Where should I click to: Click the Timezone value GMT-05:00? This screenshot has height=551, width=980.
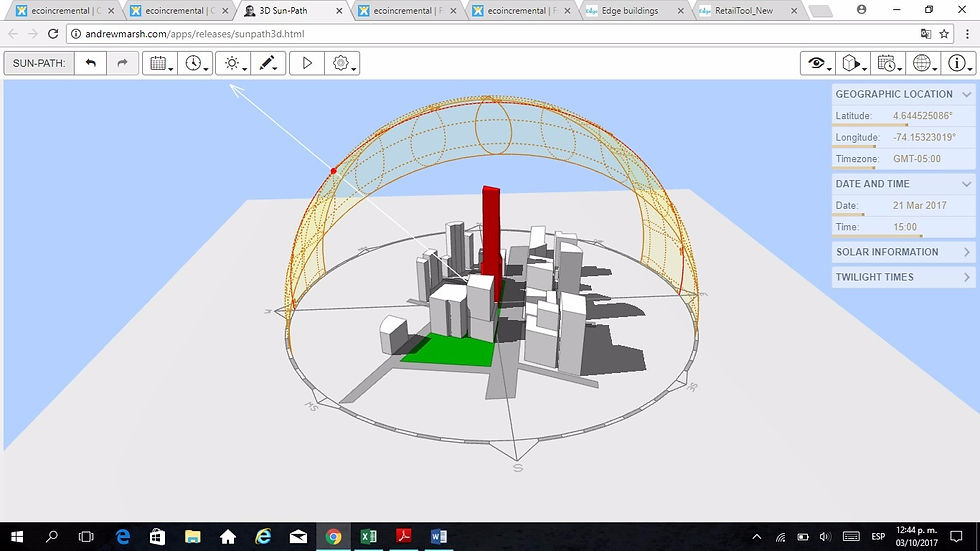coord(916,159)
